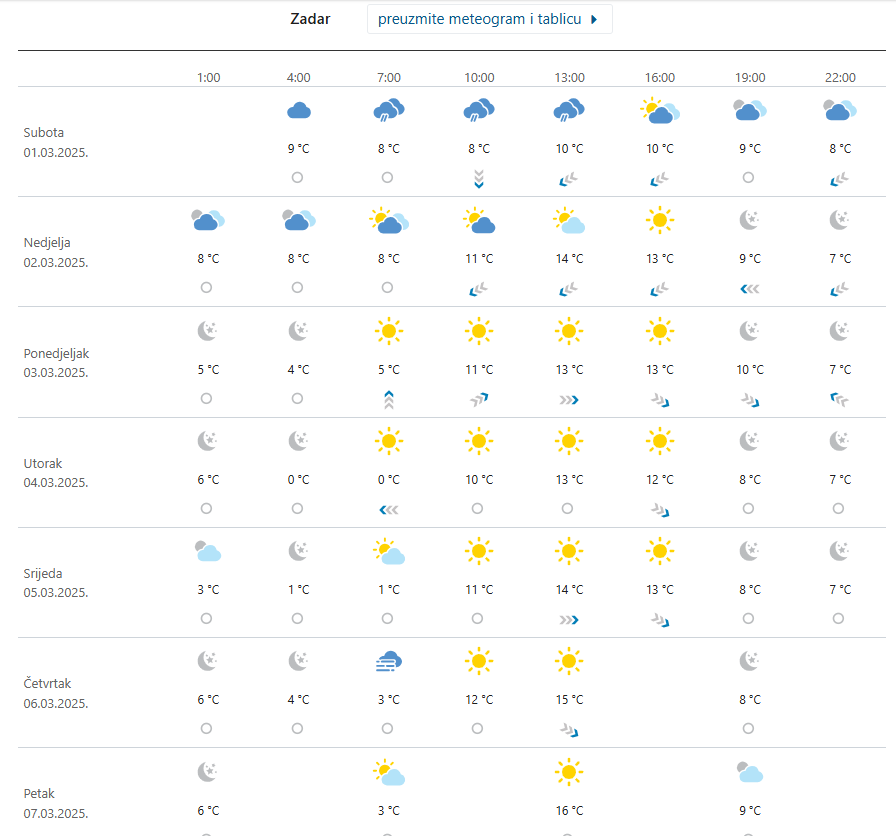The width and height of the screenshot is (896, 836).
Task: Click the 16 °C temperature for Petak
Action: point(569,810)
